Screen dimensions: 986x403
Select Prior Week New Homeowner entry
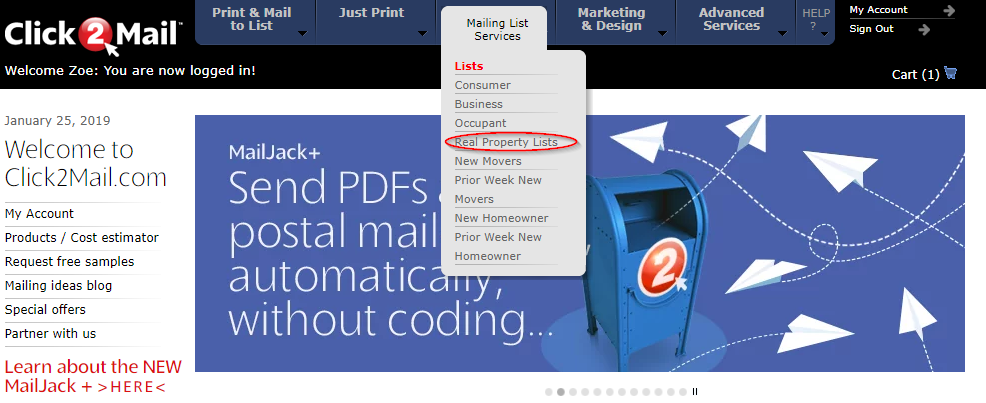click(498, 246)
